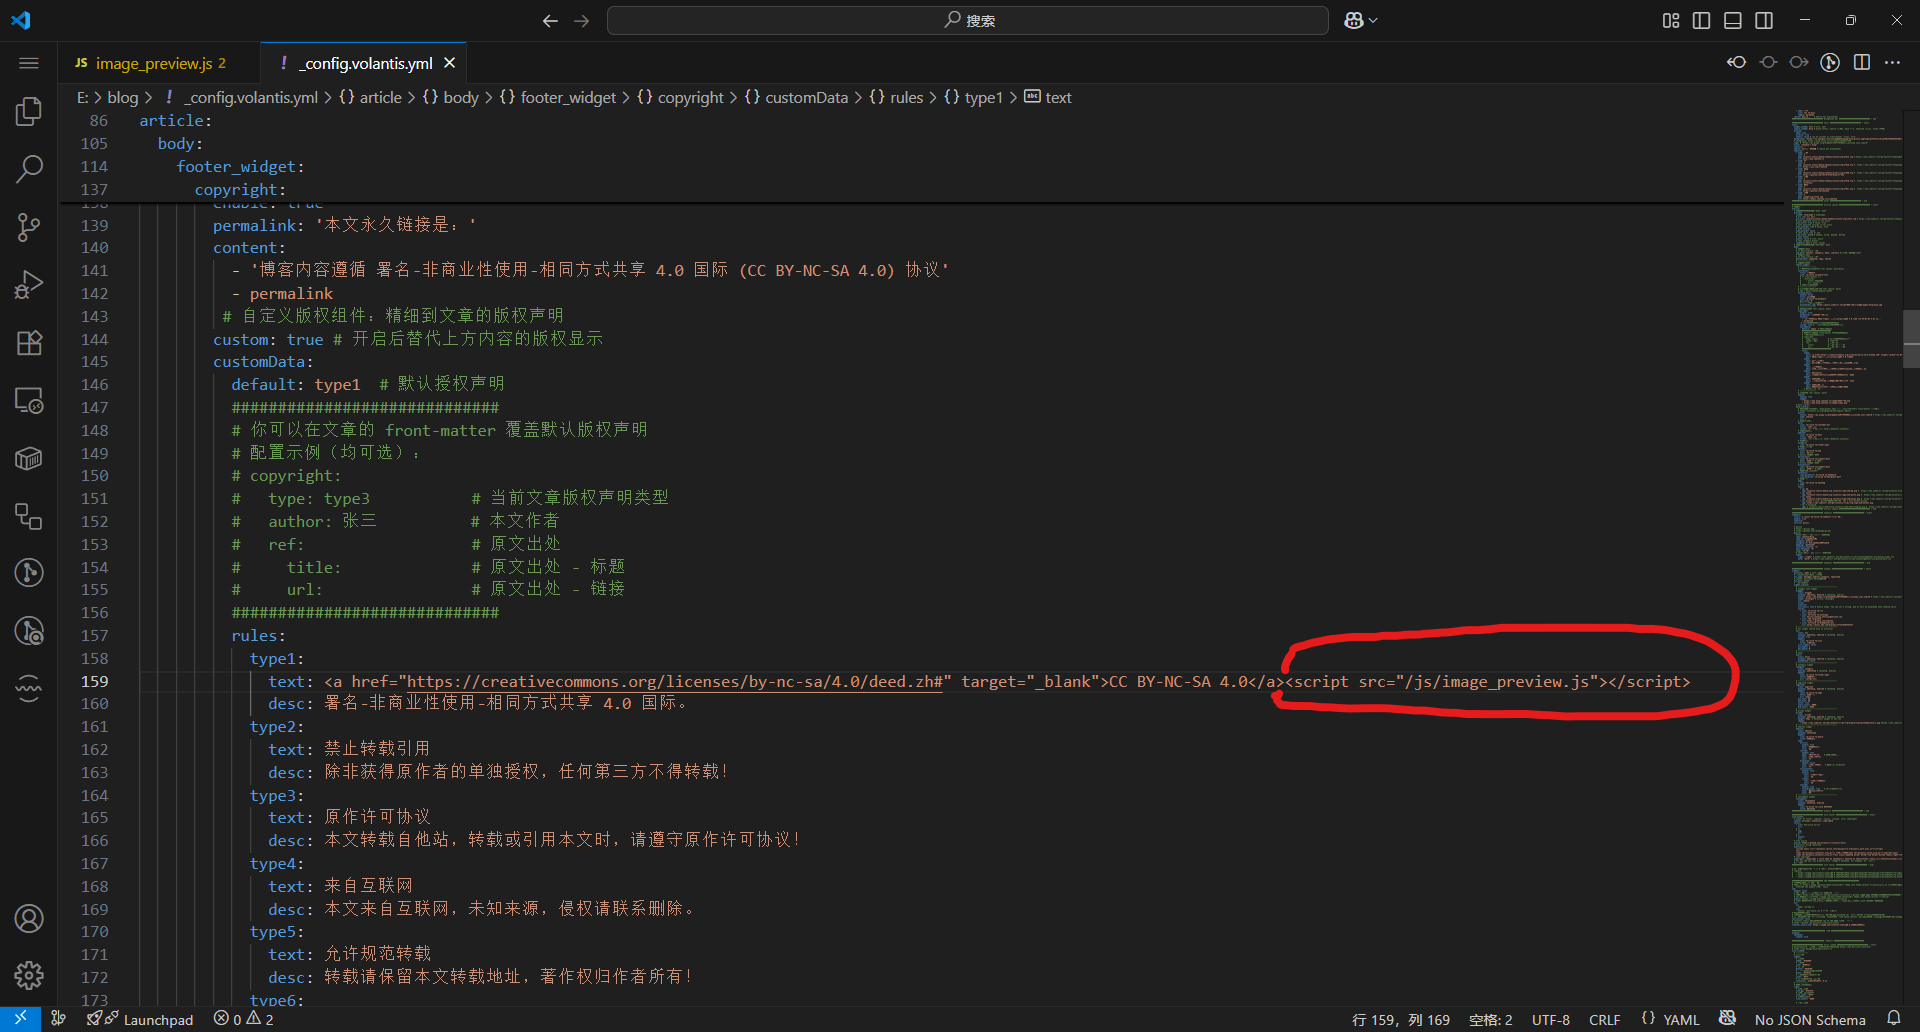Click the 'rules:' key on line 157
The width and height of the screenshot is (1920, 1032).
pyautogui.click(x=258, y=636)
